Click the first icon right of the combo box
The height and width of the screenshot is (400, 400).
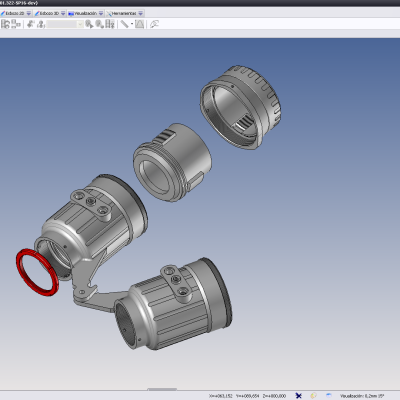[89, 24]
